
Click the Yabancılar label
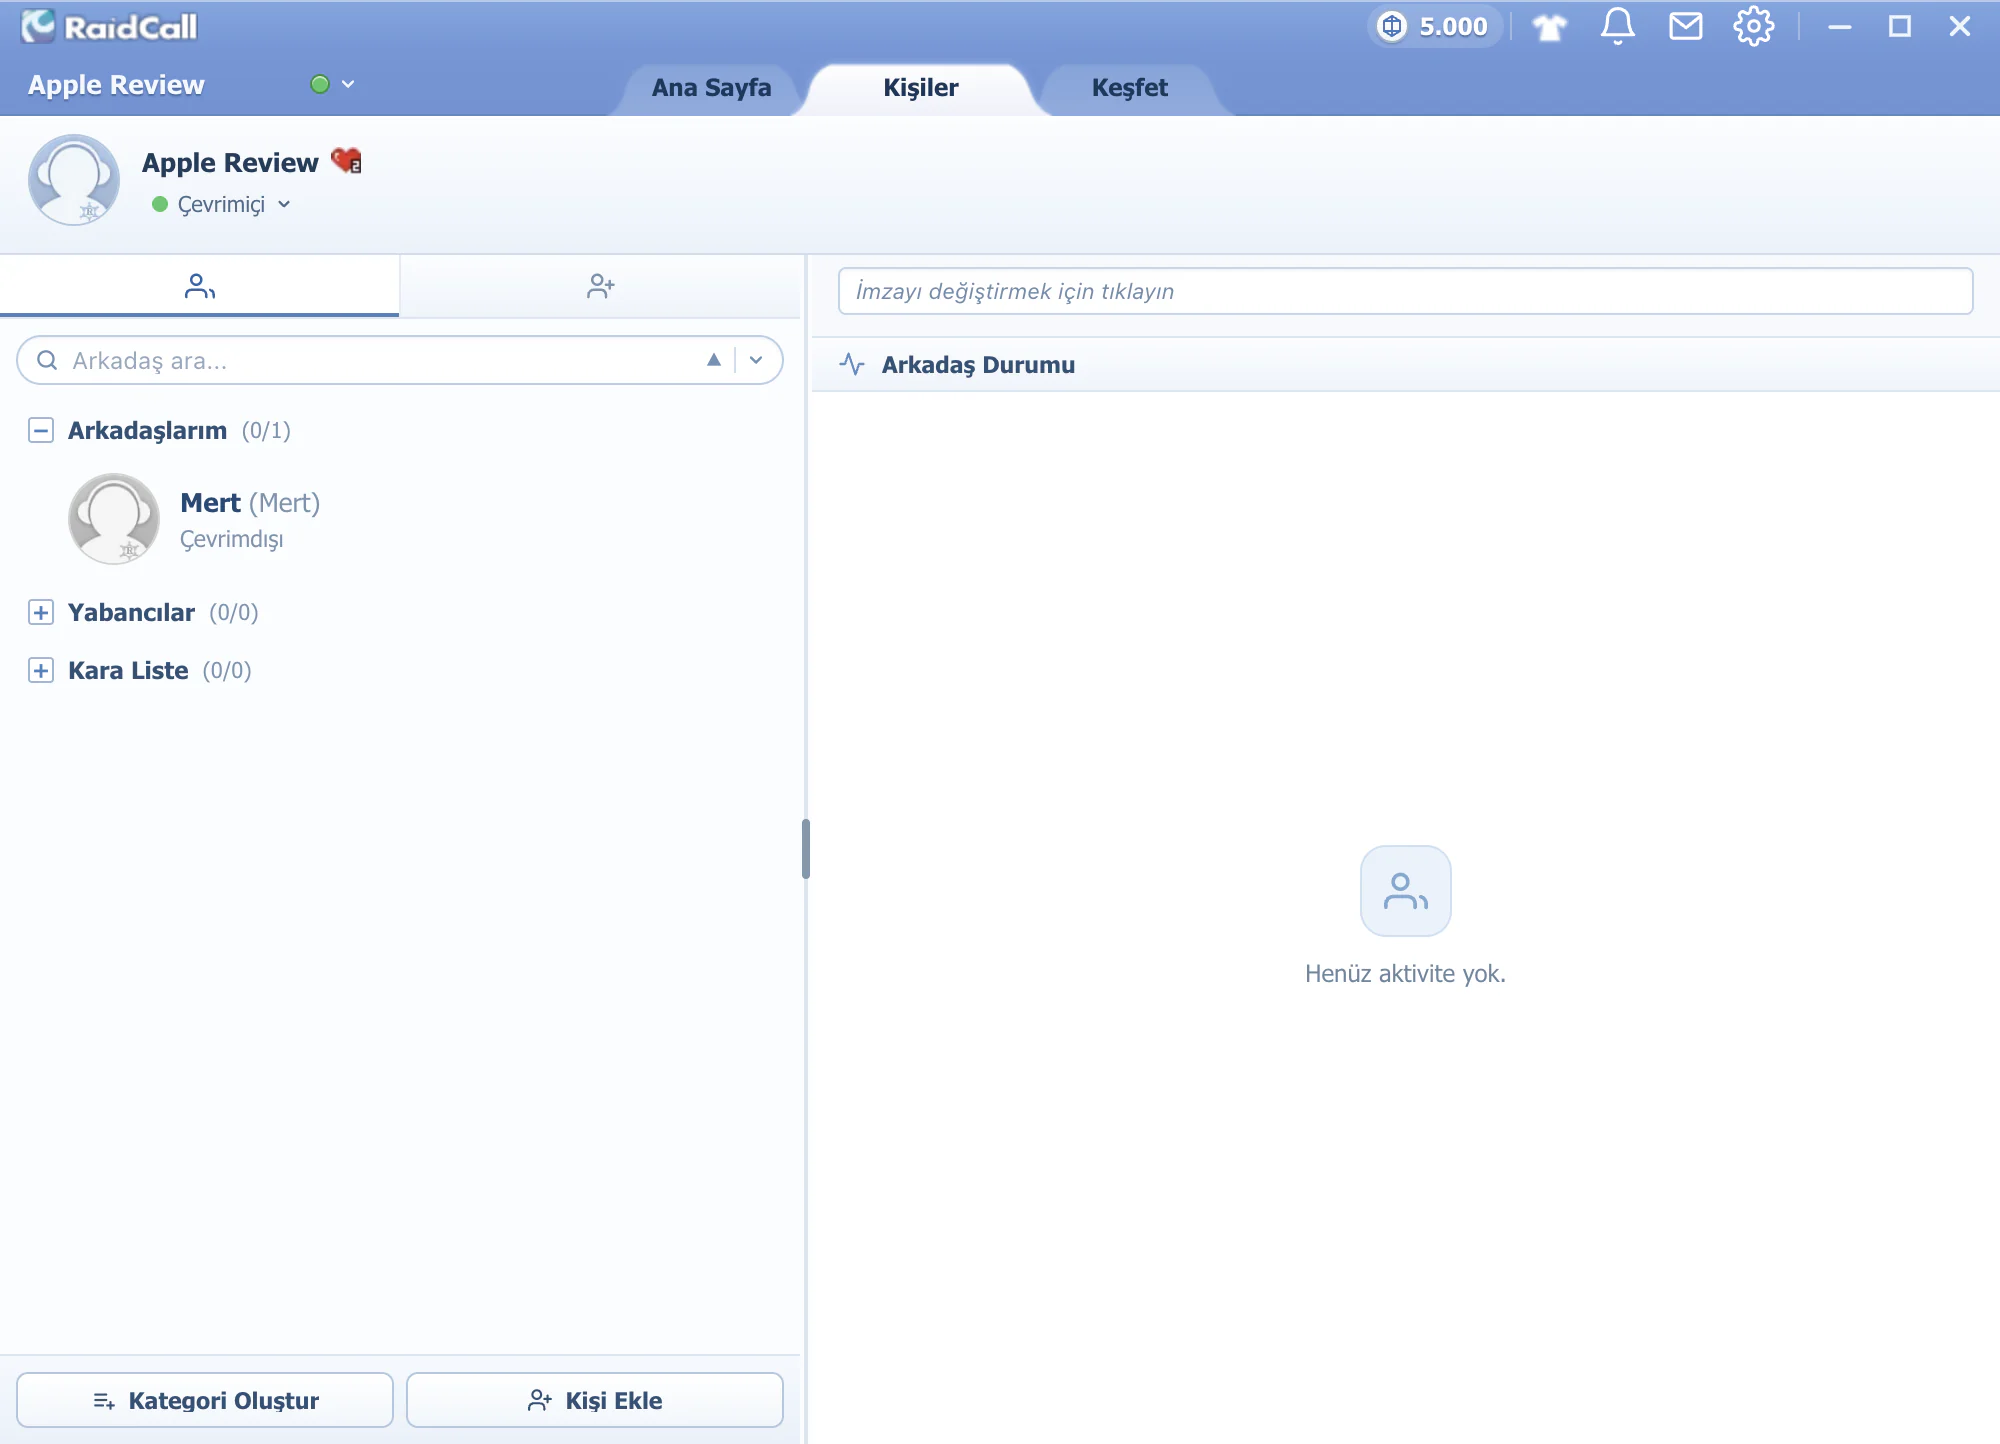pyautogui.click(x=131, y=613)
